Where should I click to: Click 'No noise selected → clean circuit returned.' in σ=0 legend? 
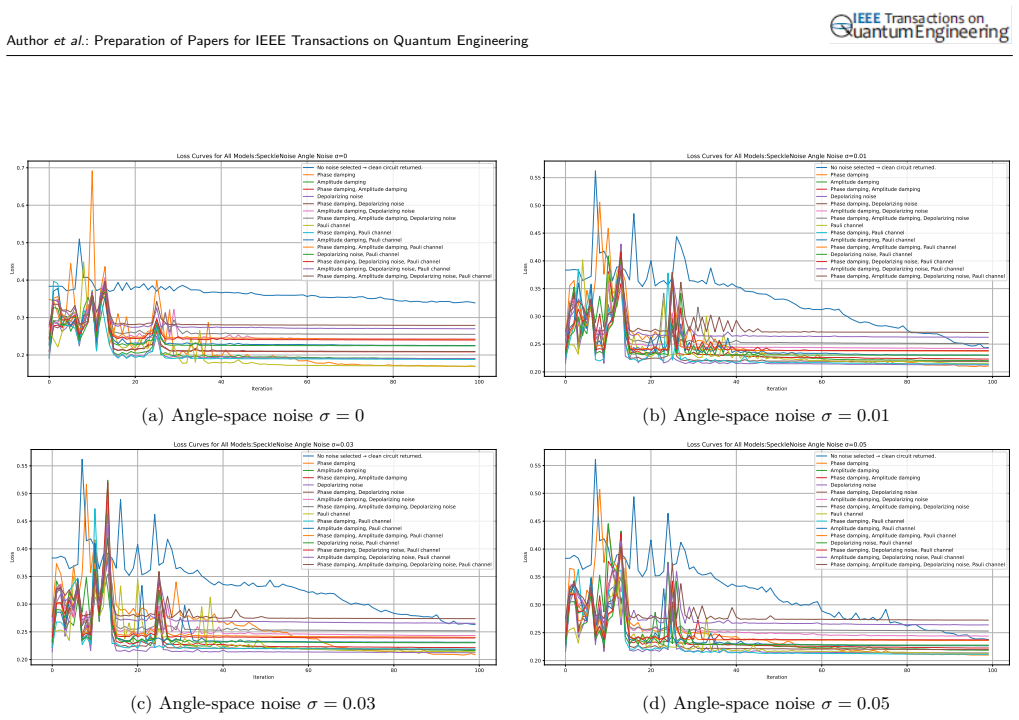pyautogui.click(x=370, y=168)
